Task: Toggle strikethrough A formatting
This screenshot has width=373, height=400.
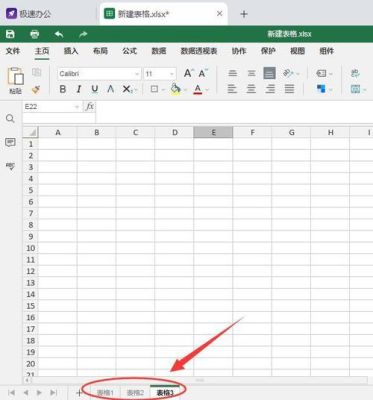Action: click(111, 89)
